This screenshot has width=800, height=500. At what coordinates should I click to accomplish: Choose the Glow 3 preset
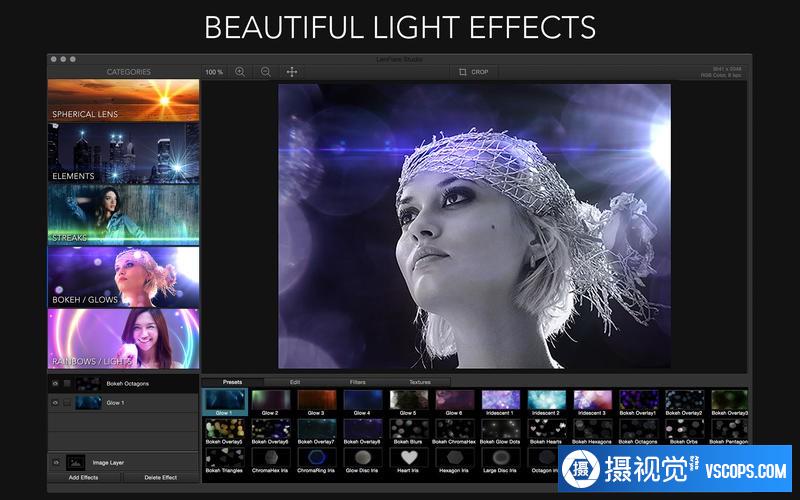point(316,402)
